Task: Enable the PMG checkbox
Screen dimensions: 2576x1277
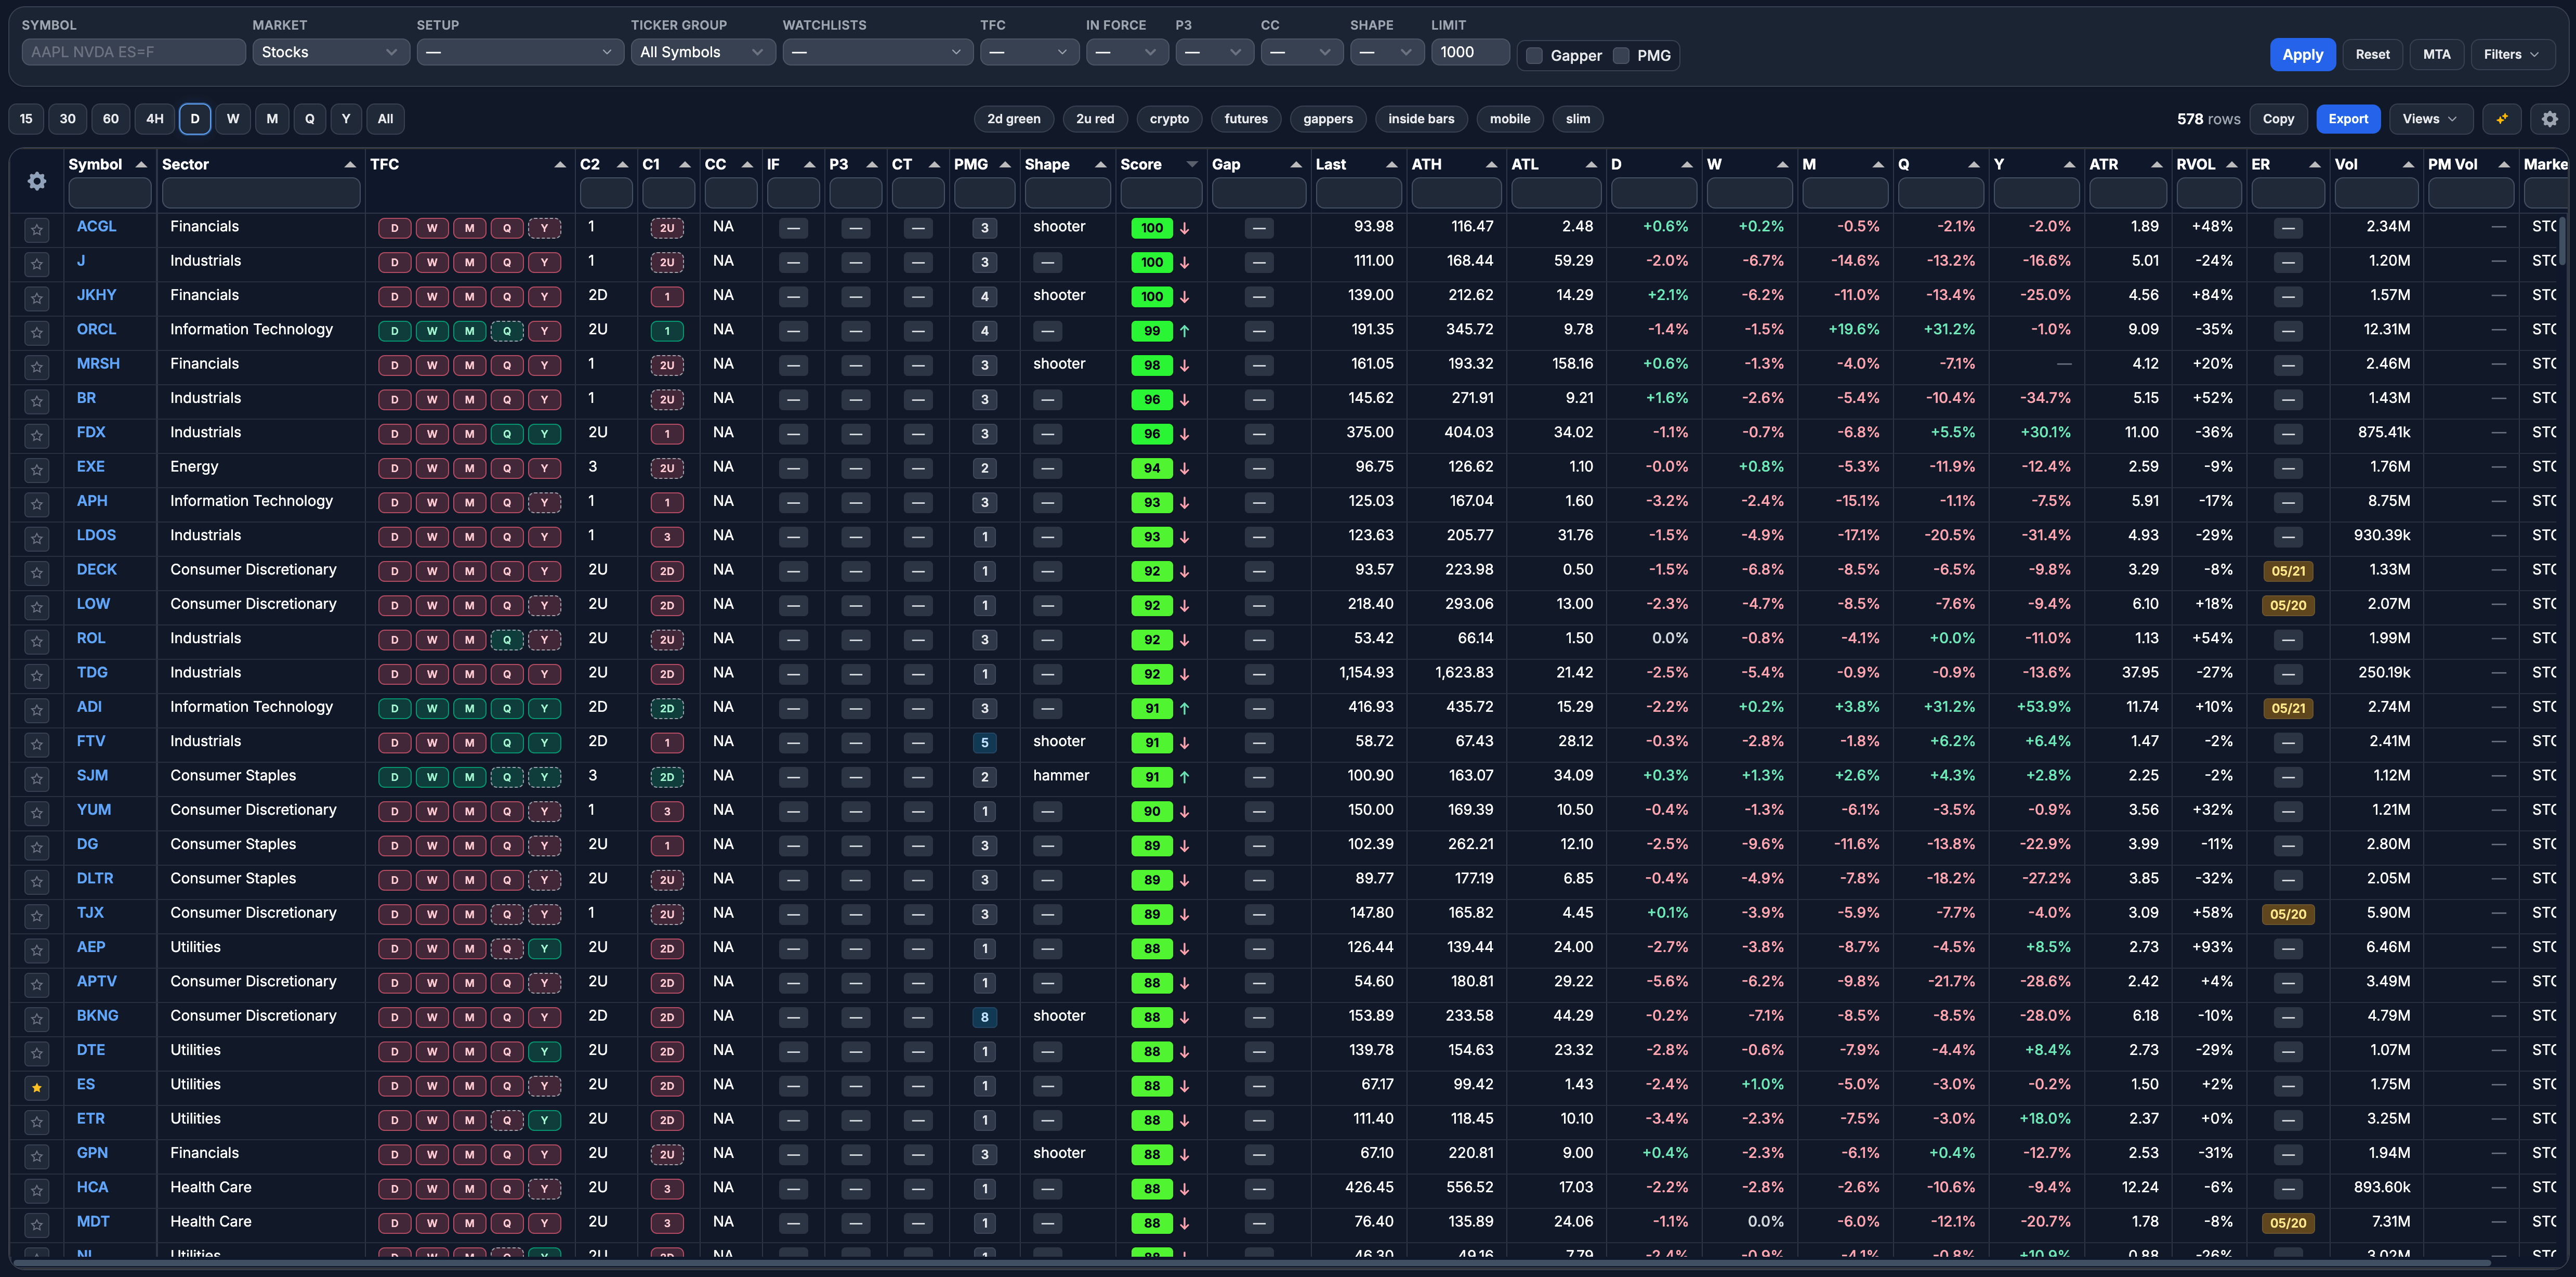Action: (1621, 56)
